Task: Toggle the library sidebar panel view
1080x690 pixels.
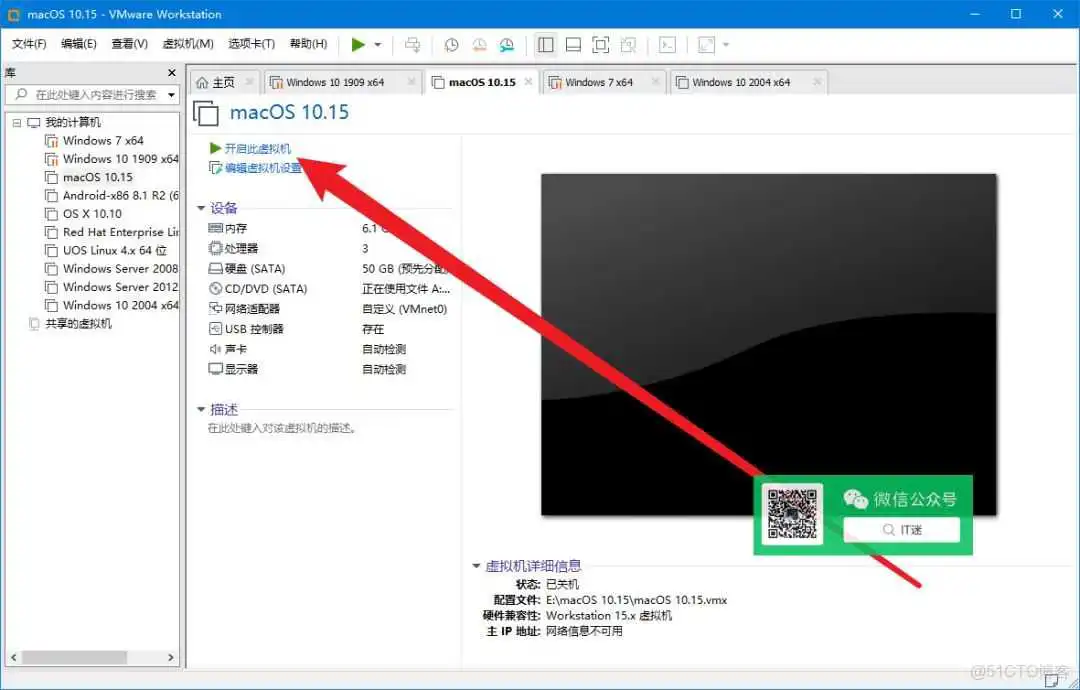Action: 545,45
